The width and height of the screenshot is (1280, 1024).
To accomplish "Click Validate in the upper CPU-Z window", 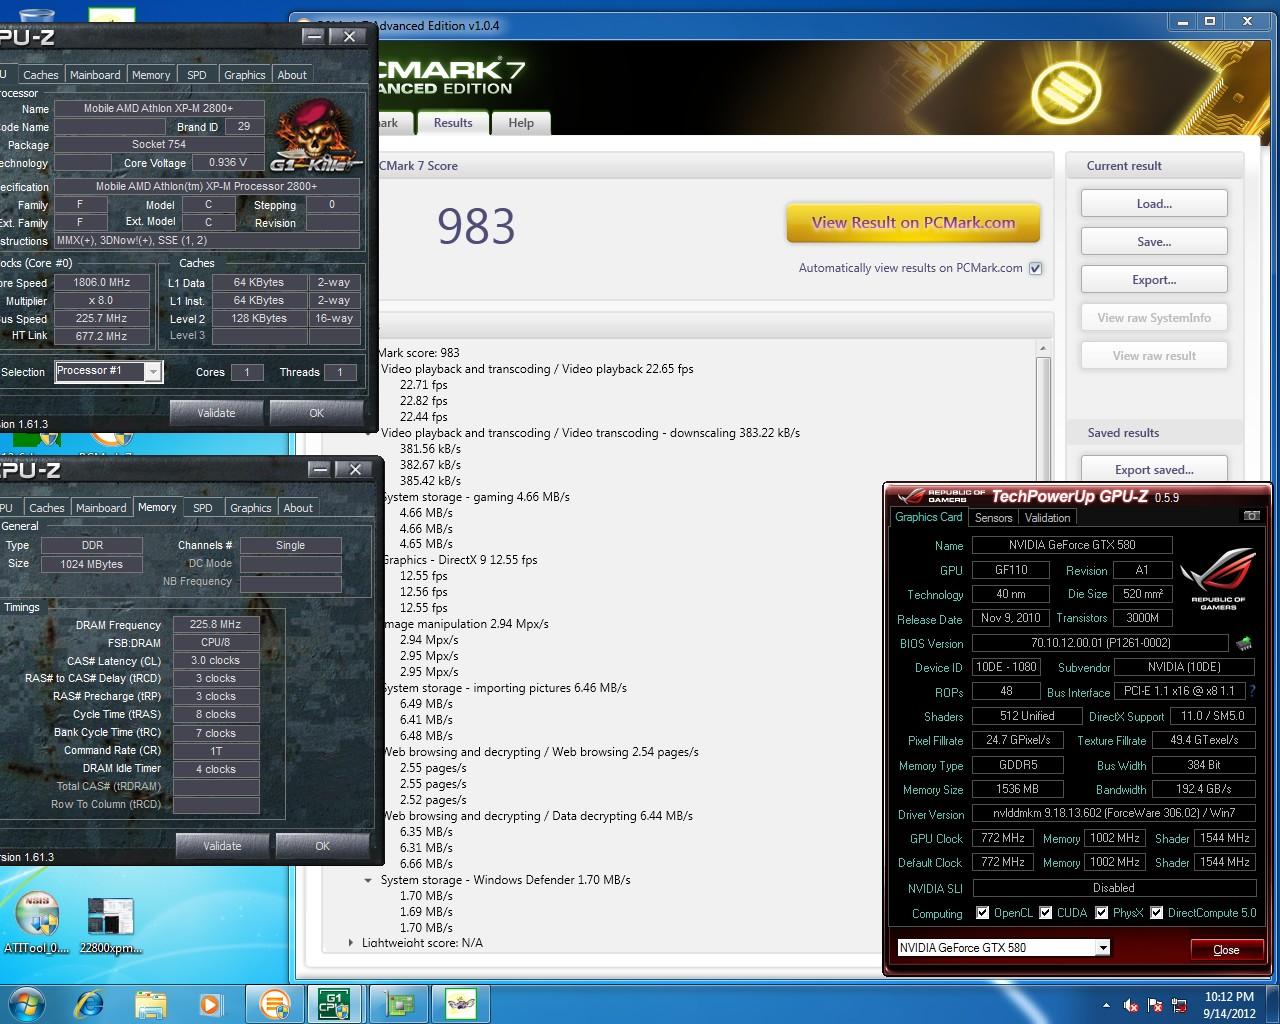I will (216, 413).
